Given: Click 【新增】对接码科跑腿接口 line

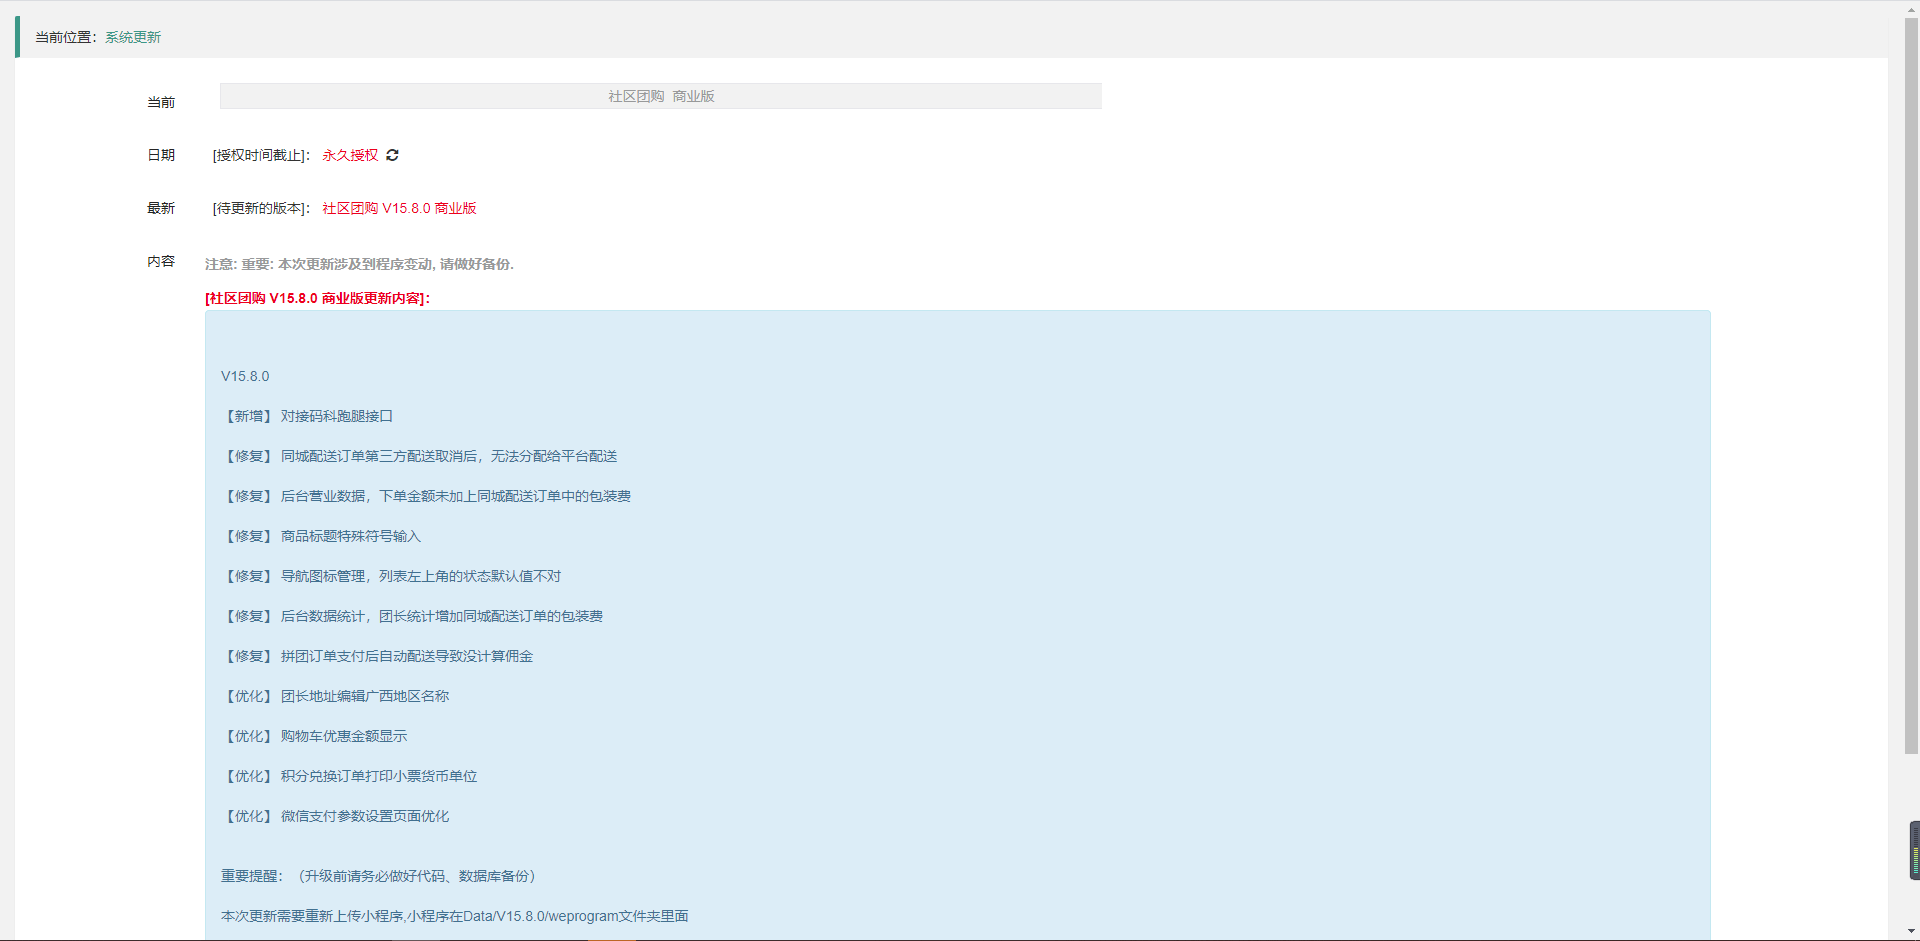Looking at the screenshot, I should pos(307,416).
